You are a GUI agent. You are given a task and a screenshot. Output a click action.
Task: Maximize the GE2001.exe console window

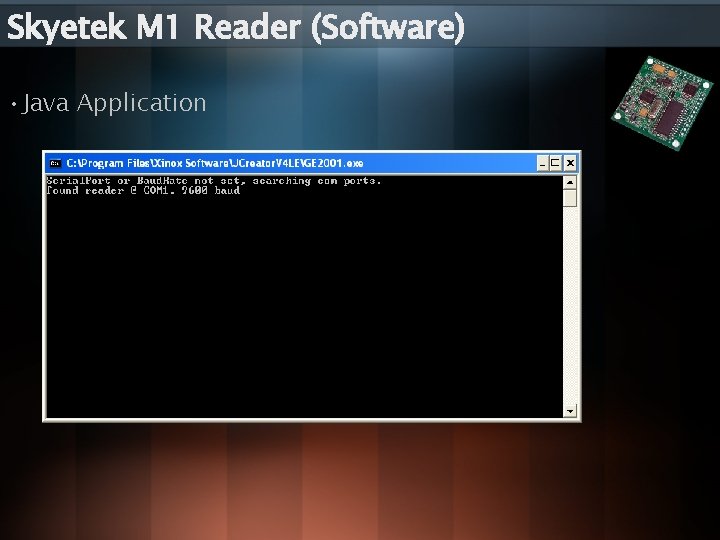(556, 163)
